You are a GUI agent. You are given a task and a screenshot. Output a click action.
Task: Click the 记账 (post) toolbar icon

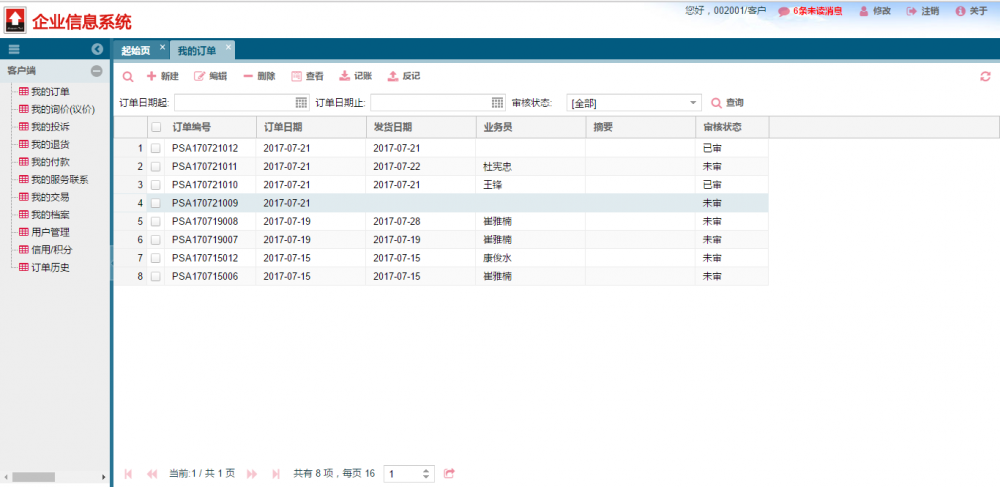[345, 76]
